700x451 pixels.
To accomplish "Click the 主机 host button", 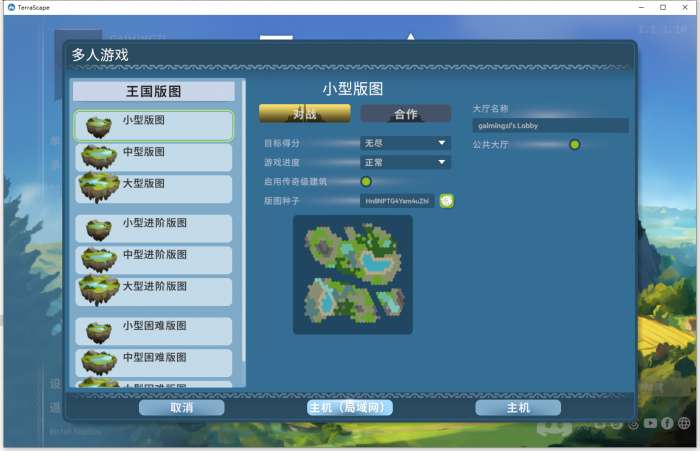I will (x=518, y=408).
